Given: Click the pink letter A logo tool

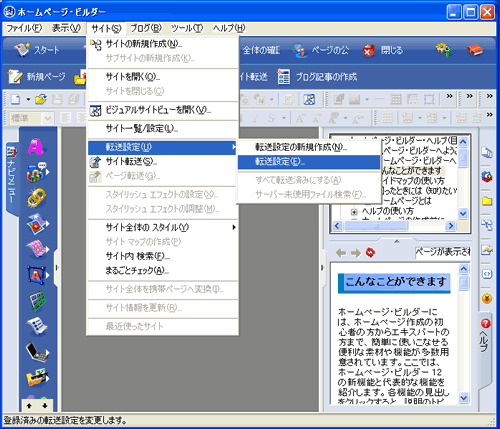Looking at the screenshot, I should pos(36,147).
